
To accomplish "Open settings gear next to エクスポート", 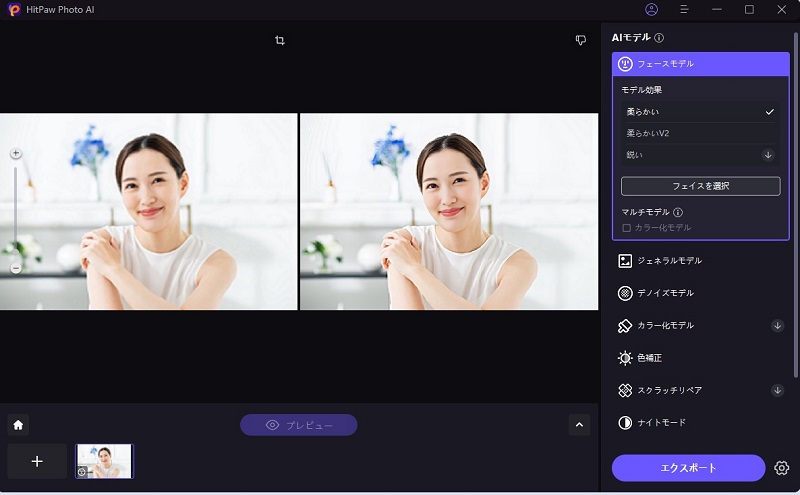I will [782, 468].
